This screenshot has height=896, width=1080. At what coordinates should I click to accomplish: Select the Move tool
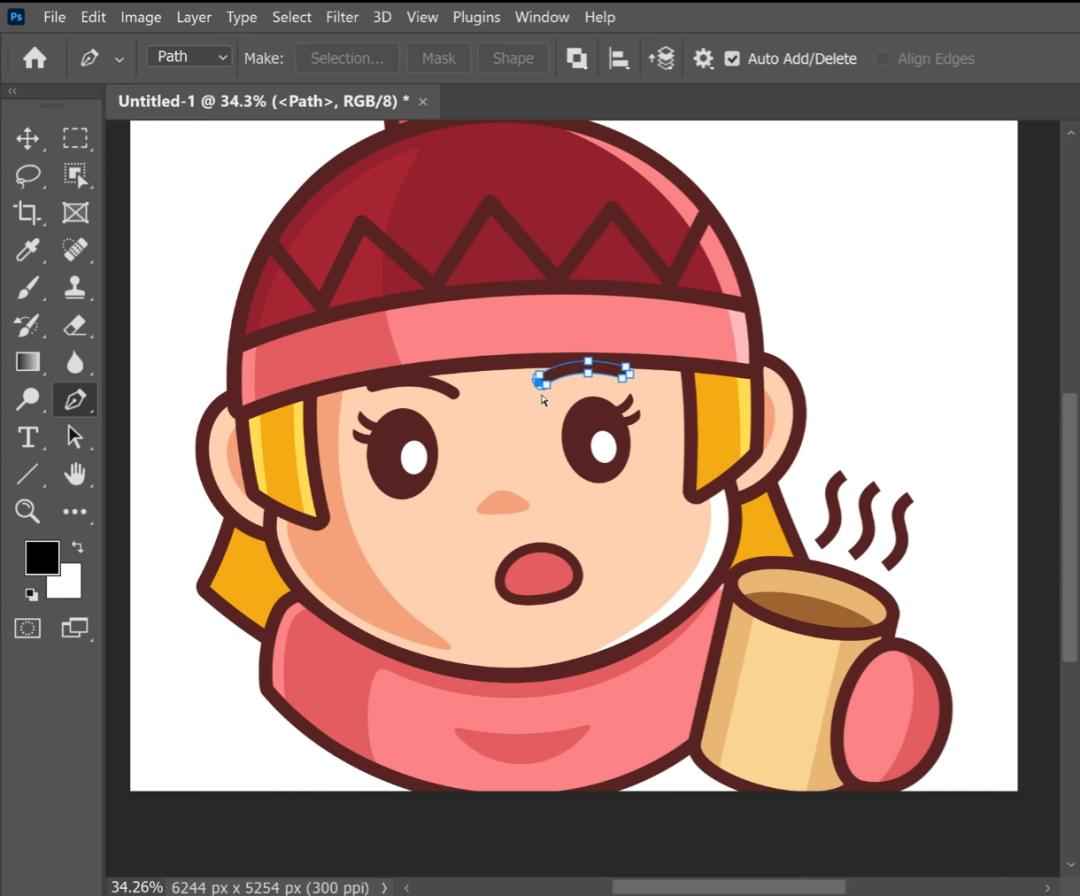click(x=28, y=138)
